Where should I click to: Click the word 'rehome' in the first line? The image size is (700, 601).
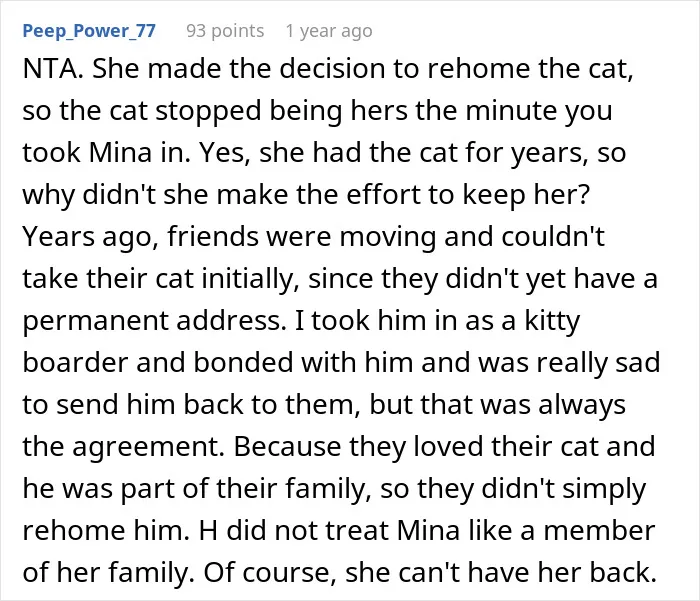[478, 69]
